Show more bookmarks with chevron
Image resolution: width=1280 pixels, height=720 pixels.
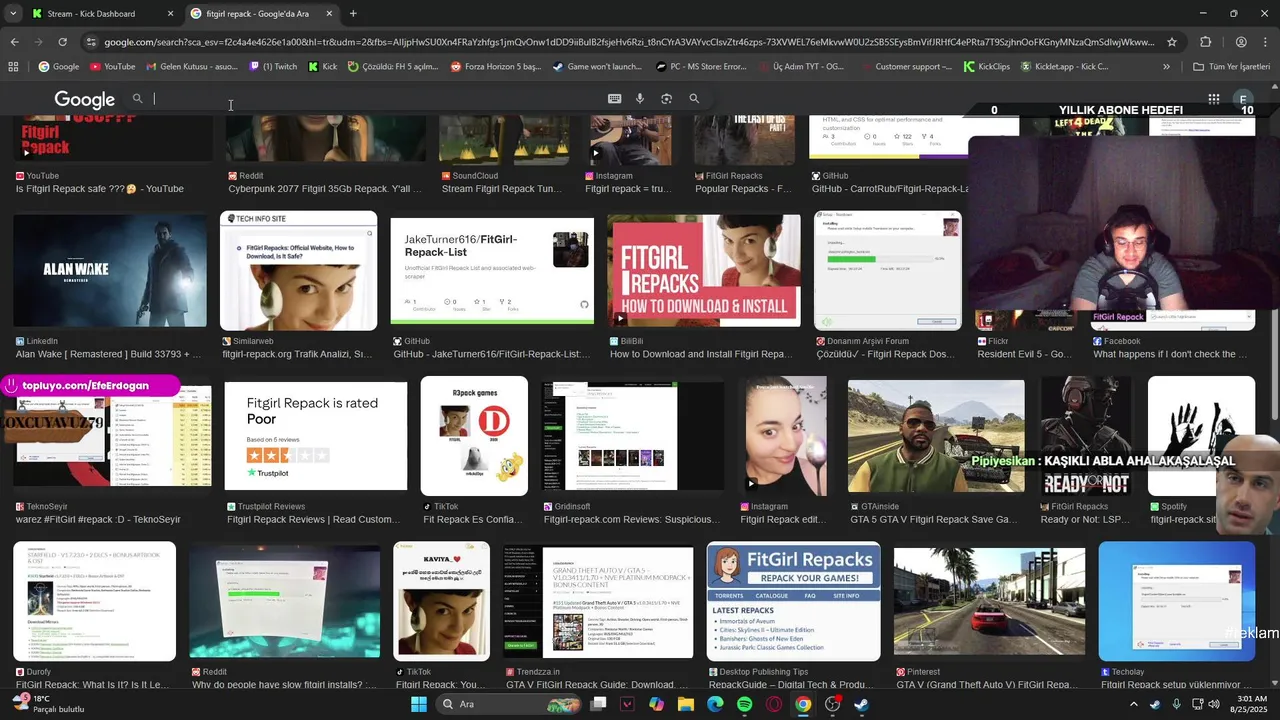click(1166, 67)
